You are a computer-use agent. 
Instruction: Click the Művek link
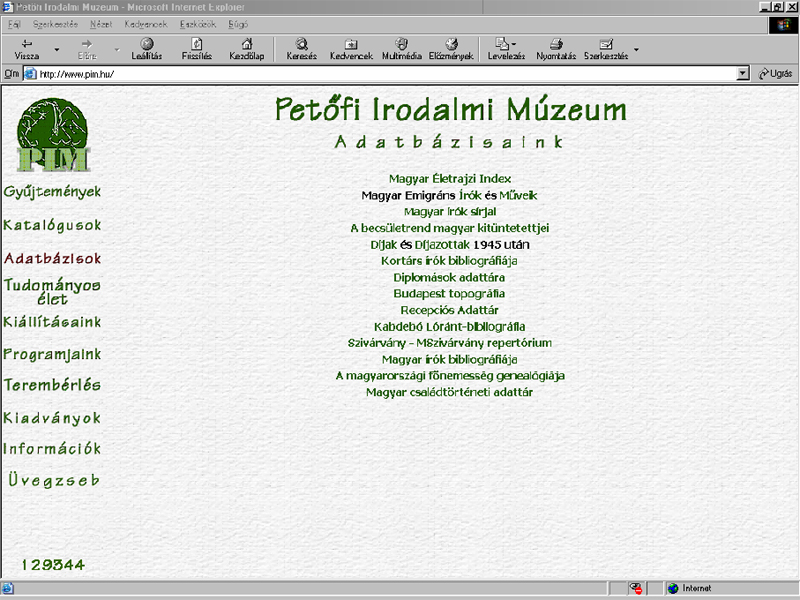pos(518,195)
